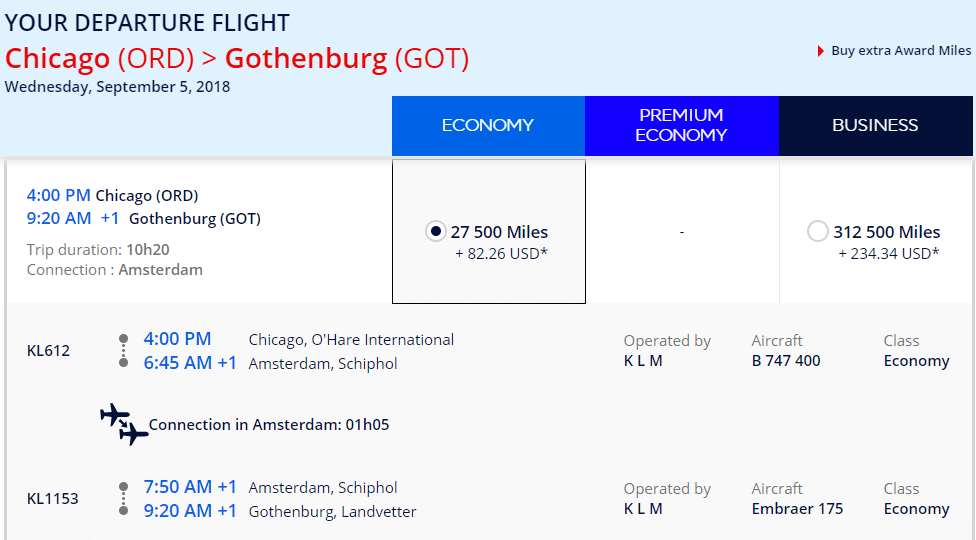Select the 27 500 Miles economy radio button
Viewport: 976px width, 540px height.
[436, 231]
